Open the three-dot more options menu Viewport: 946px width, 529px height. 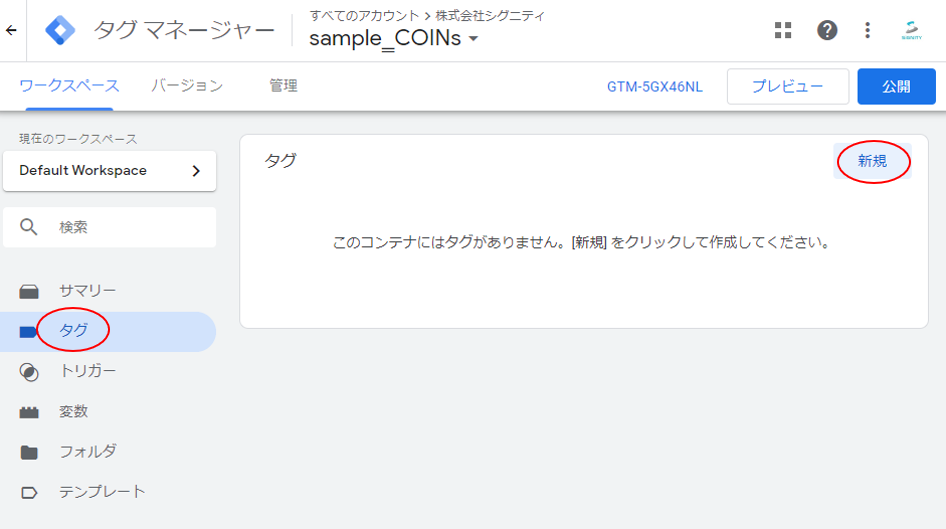[868, 30]
